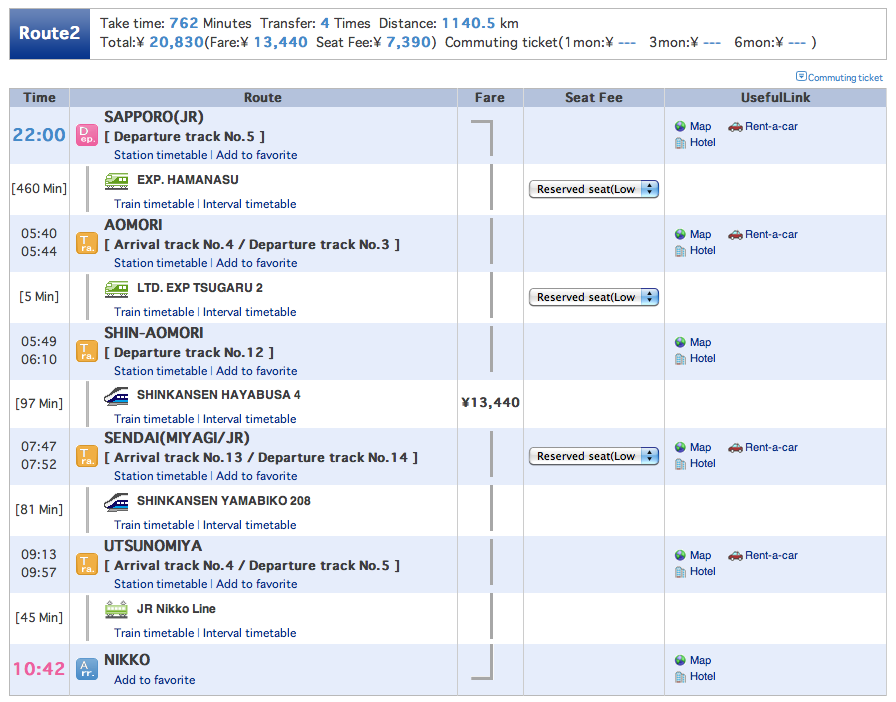This screenshot has height=702, width=896.
Task: Click the Hotel building icon in Nikko row
Action: point(680,677)
